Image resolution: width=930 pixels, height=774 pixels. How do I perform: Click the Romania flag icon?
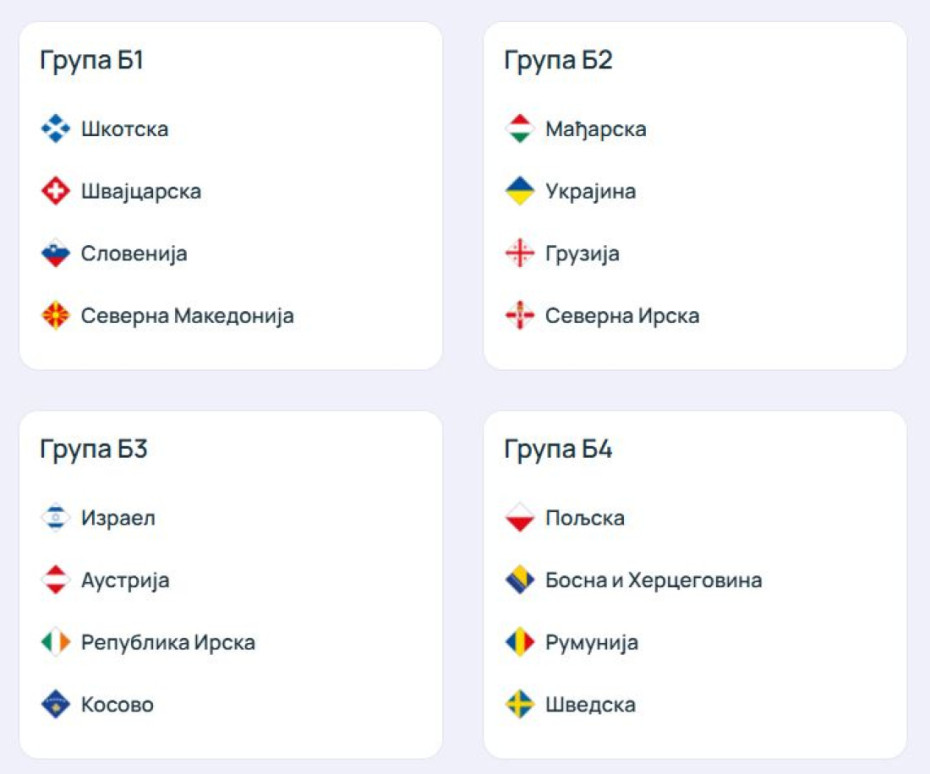520,642
